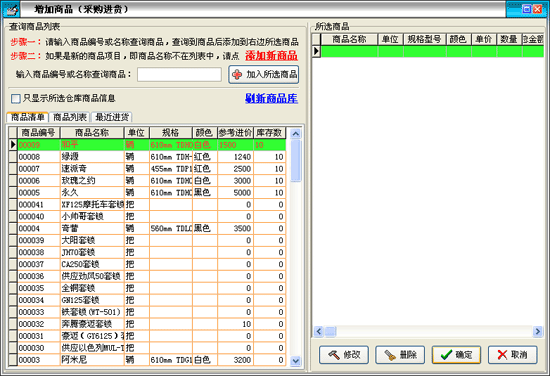The image size is (550, 376).
Task: Click the red X icon on 取消
Action: point(502,355)
